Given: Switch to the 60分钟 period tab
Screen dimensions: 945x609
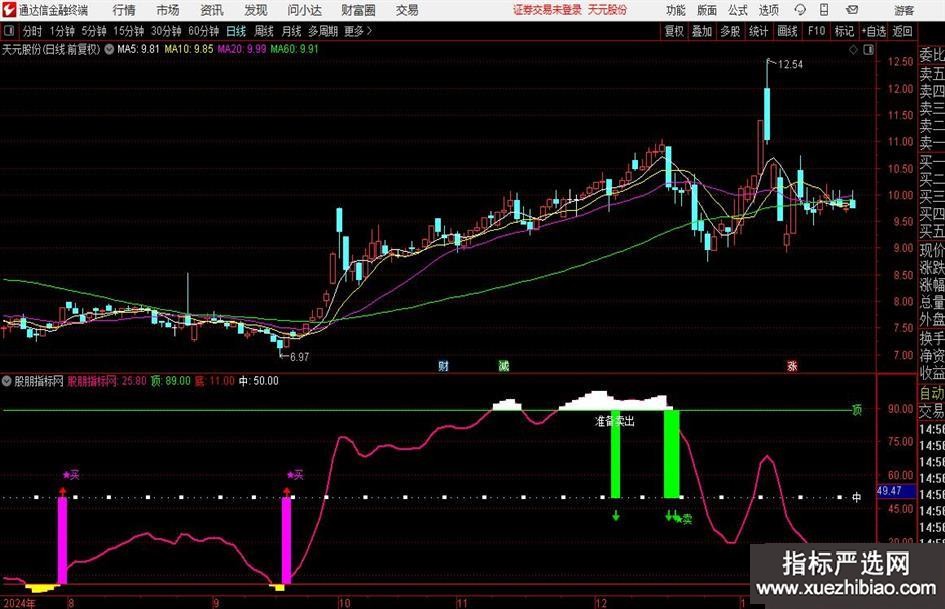Looking at the screenshot, I should coord(203,31).
